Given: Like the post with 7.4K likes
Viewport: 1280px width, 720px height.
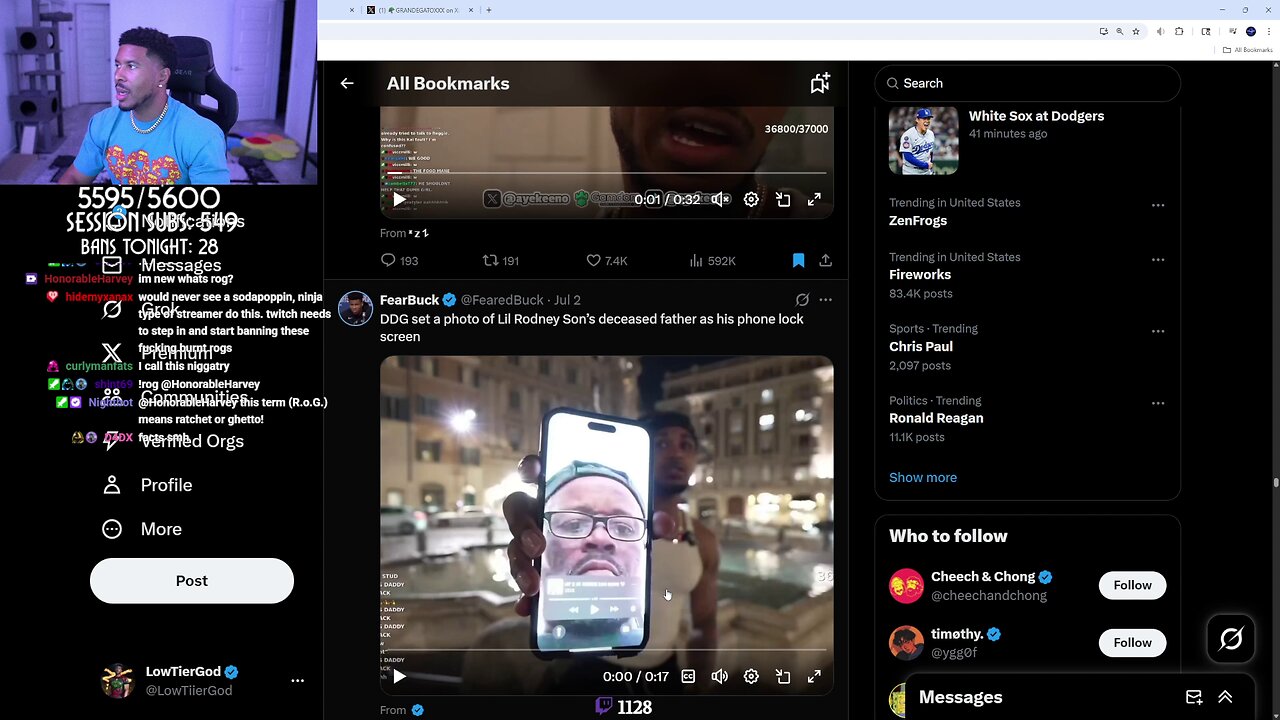Looking at the screenshot, I should click(607, 261).
